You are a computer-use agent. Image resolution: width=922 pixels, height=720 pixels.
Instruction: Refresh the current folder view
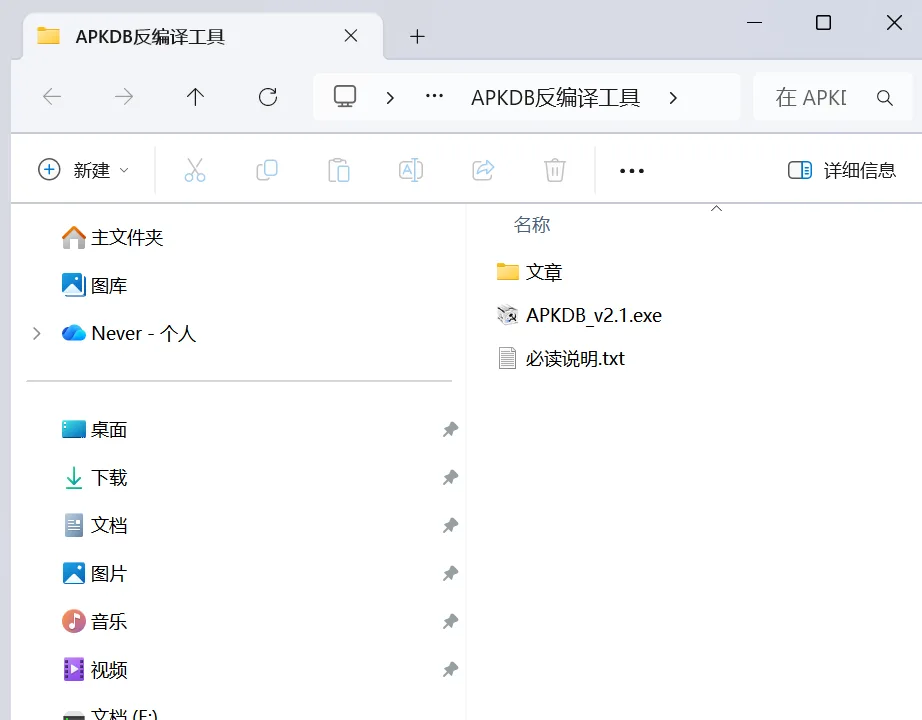pyautogui.click(x=268, y=97)
